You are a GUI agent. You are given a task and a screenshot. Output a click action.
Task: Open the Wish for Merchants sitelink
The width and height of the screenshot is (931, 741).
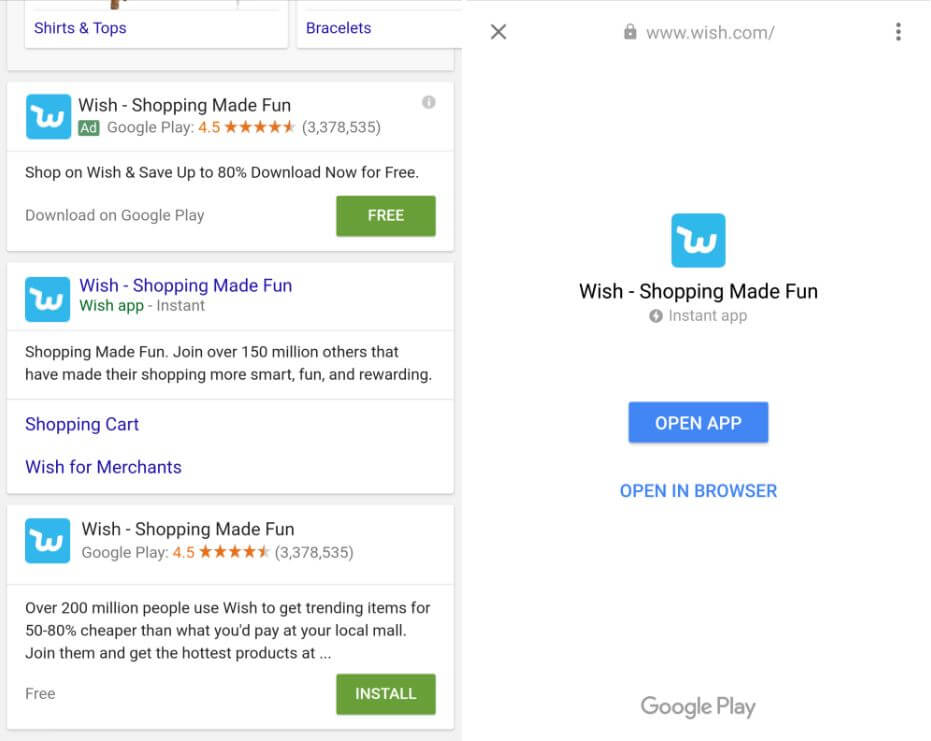point(103,467)
